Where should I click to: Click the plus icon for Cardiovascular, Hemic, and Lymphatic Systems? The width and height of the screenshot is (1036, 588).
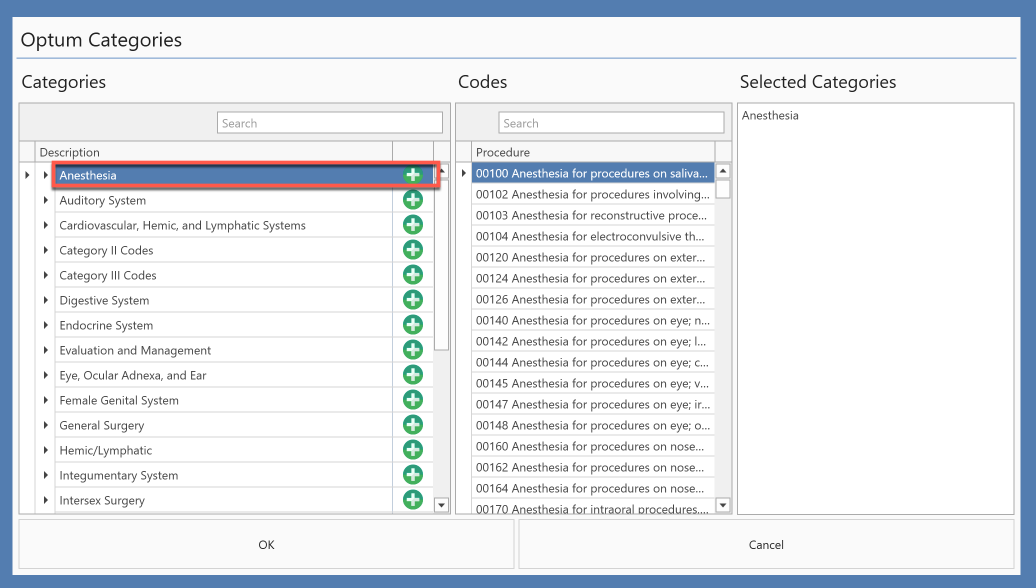click(413, 225)
